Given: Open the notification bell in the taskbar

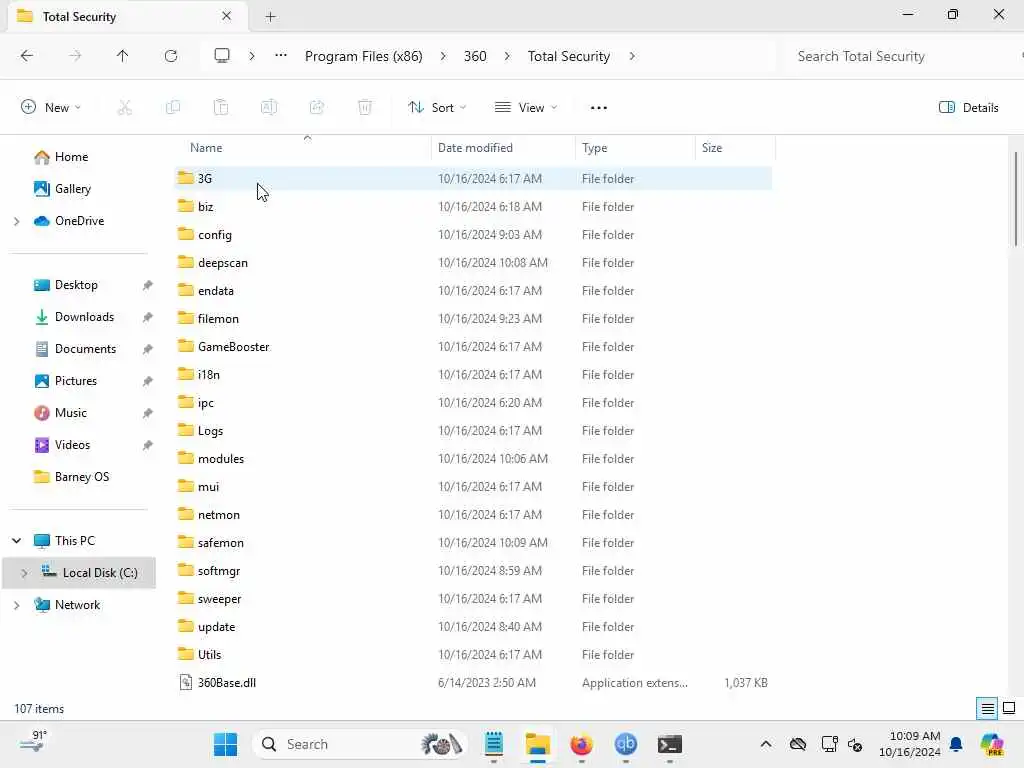Looking at the screenshot, I should (x=956, y=744).
